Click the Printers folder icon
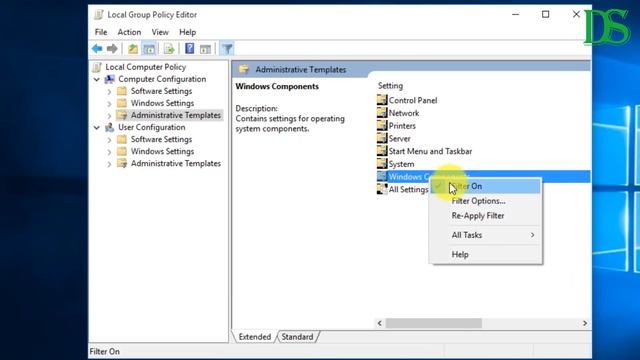 tap(382, 125)
